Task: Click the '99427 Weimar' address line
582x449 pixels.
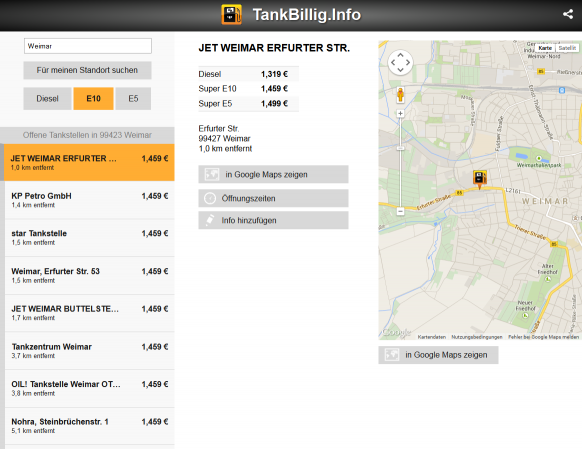Action: (x=224, y=138)
